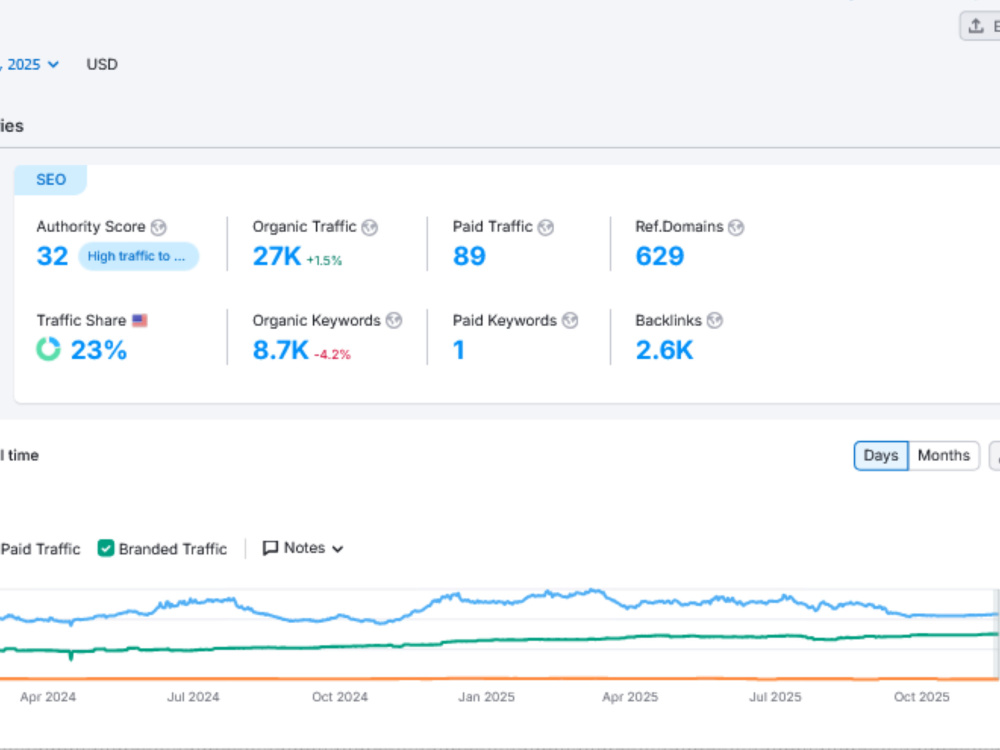Click the -4.2% organic keywords change
The height and width of the screenshot is (750, 1000).
(332, 354)
